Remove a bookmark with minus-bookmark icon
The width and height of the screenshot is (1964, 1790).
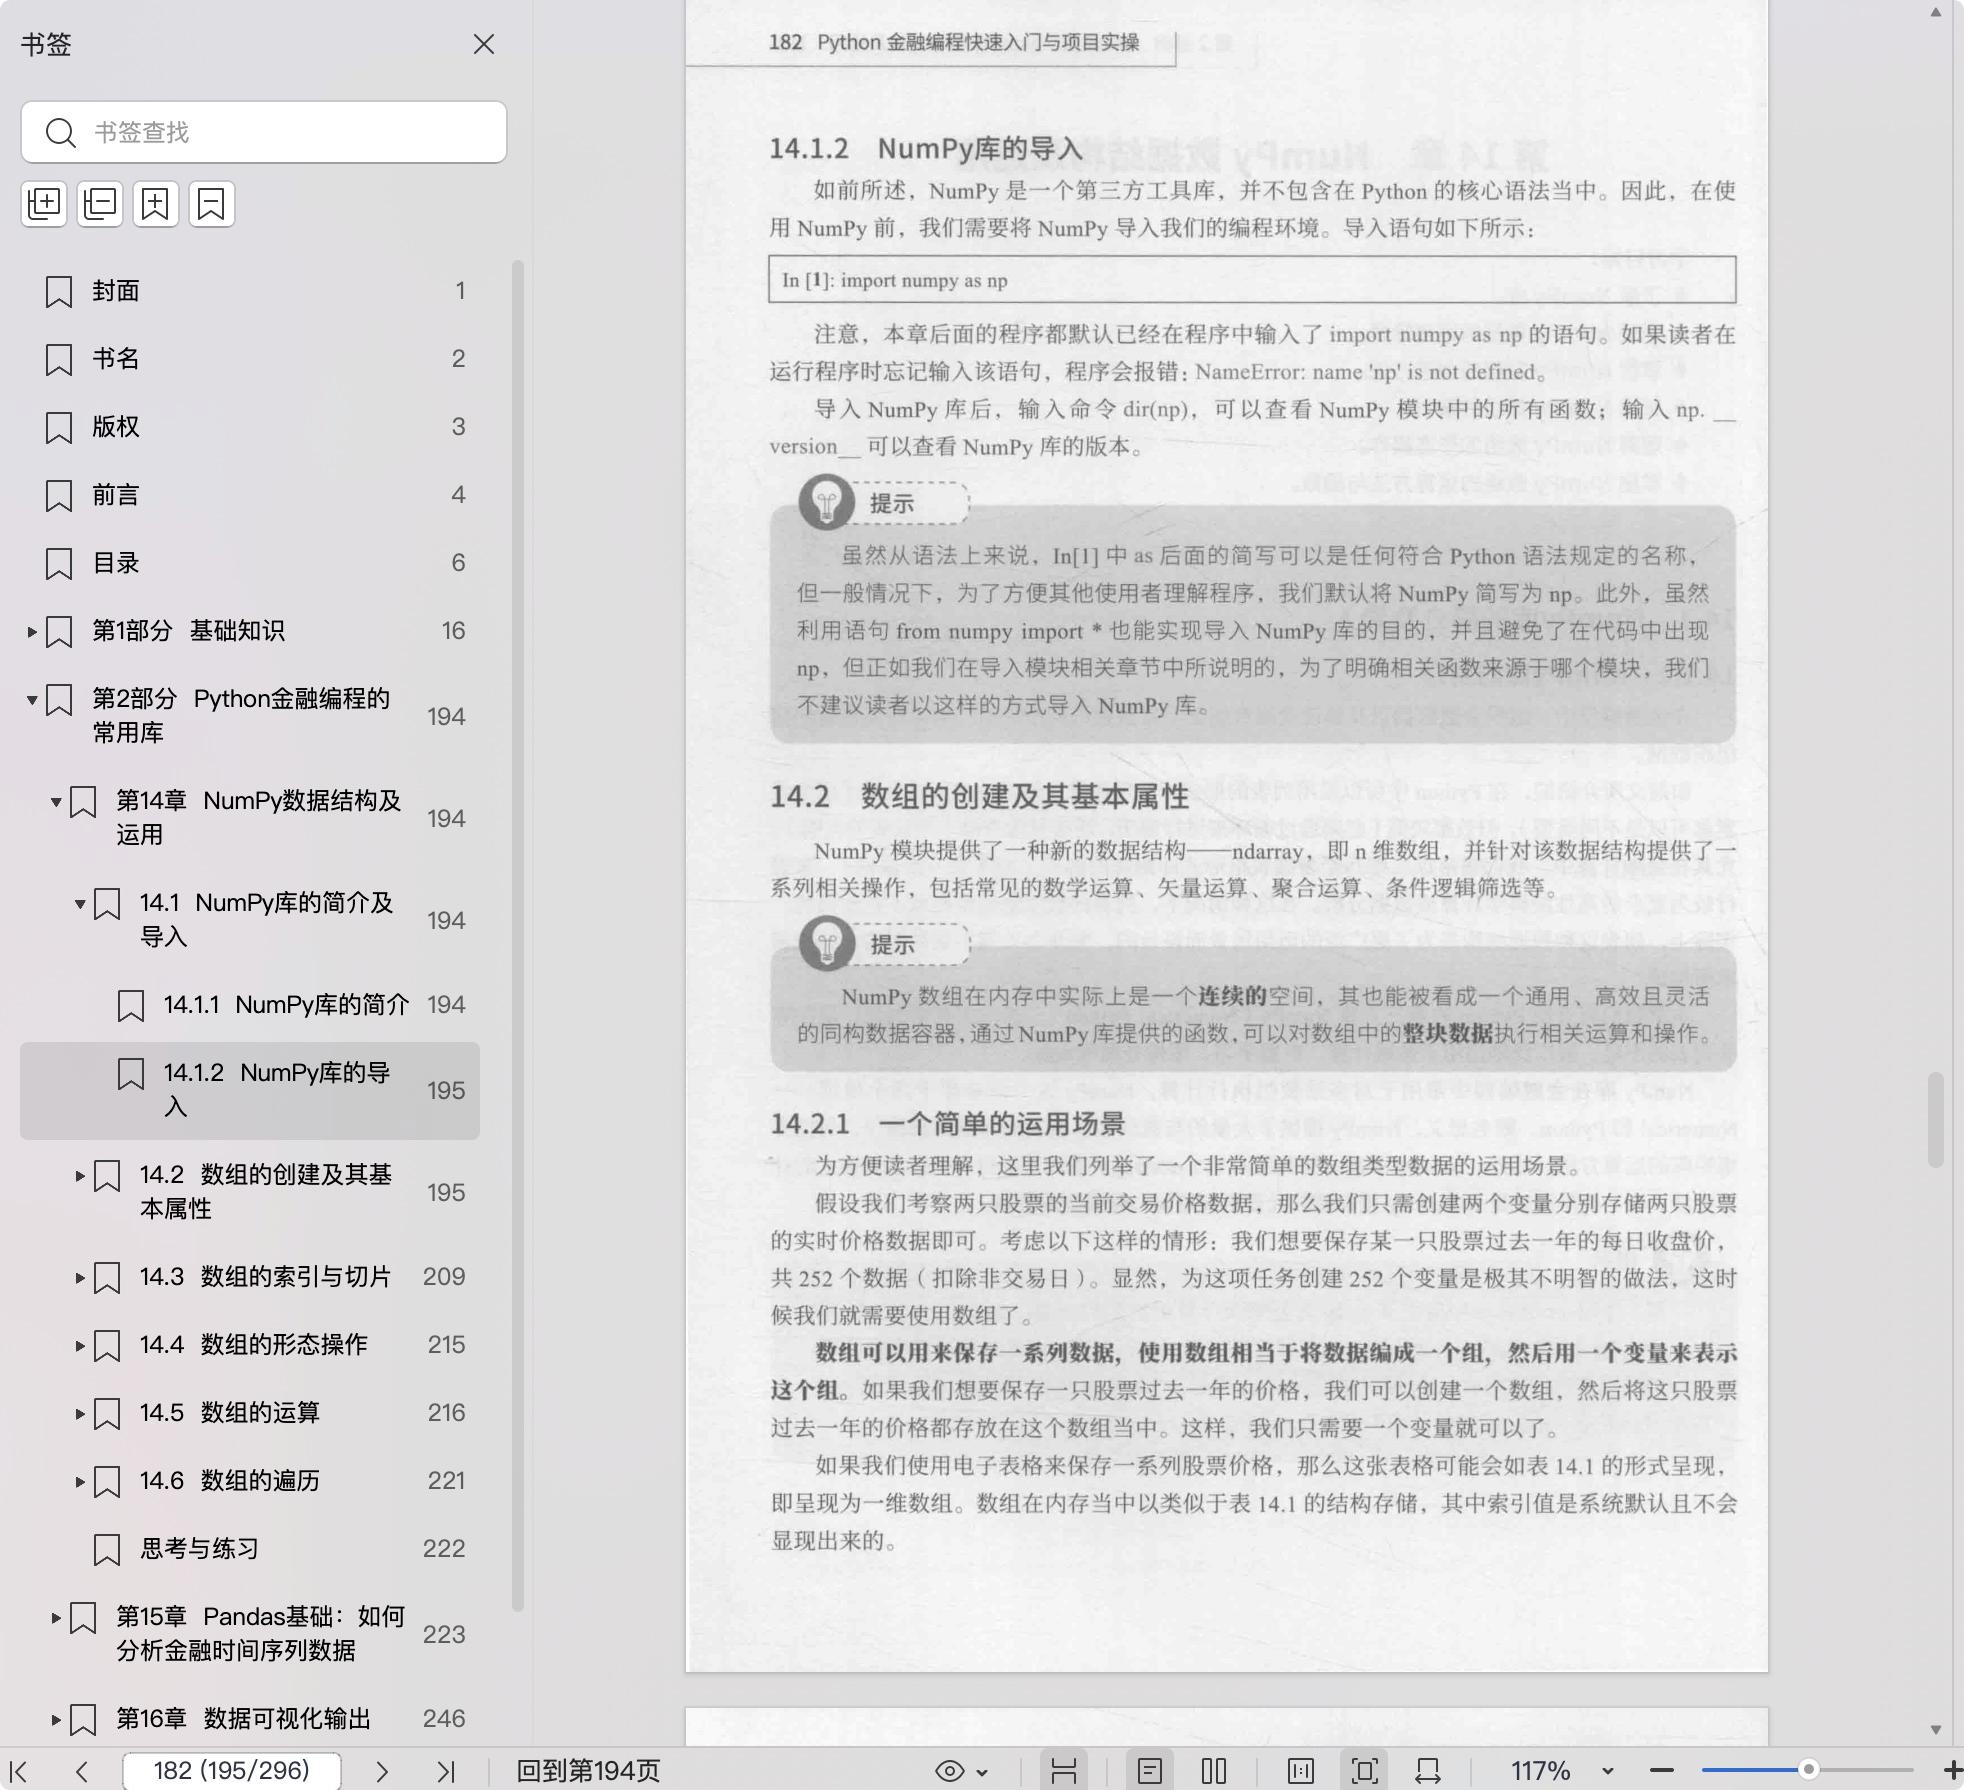click(x=212, y=204)
